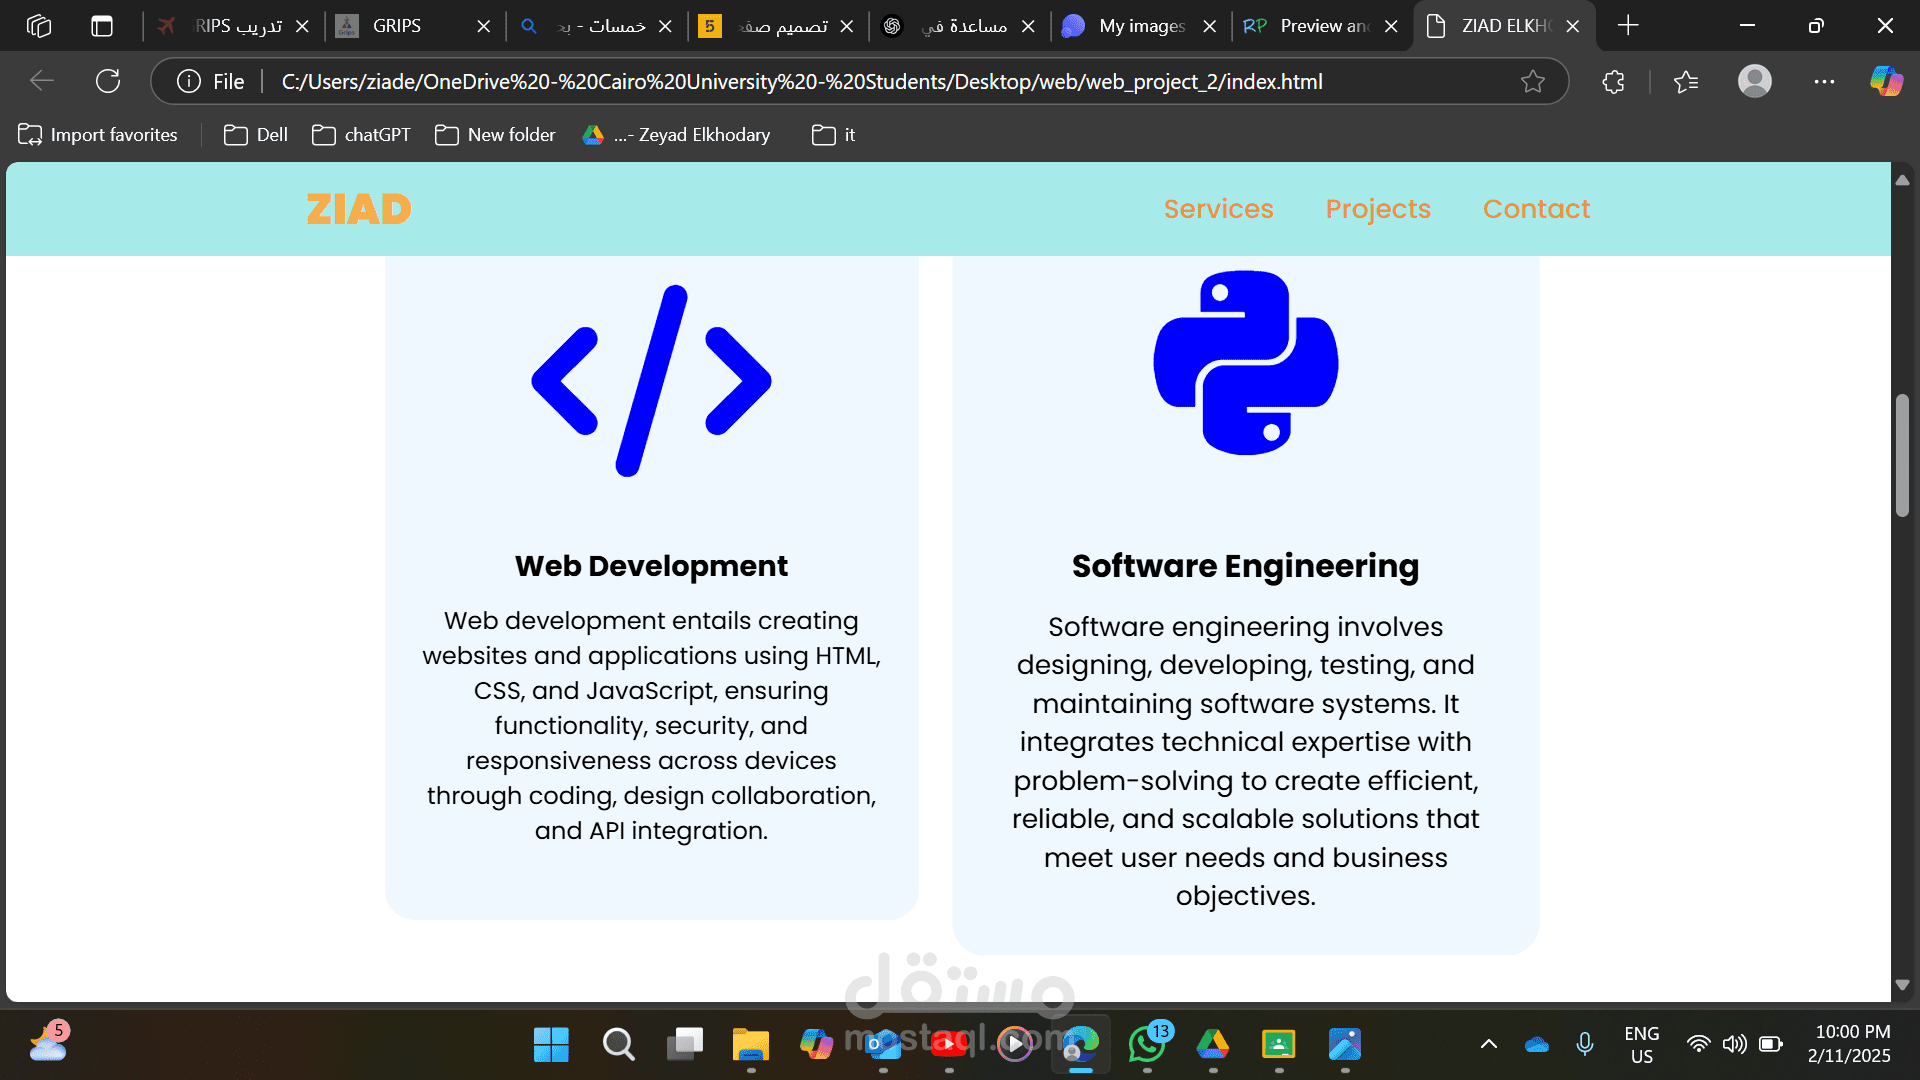Open the Settings and more menu

[x=1824, y=82]
